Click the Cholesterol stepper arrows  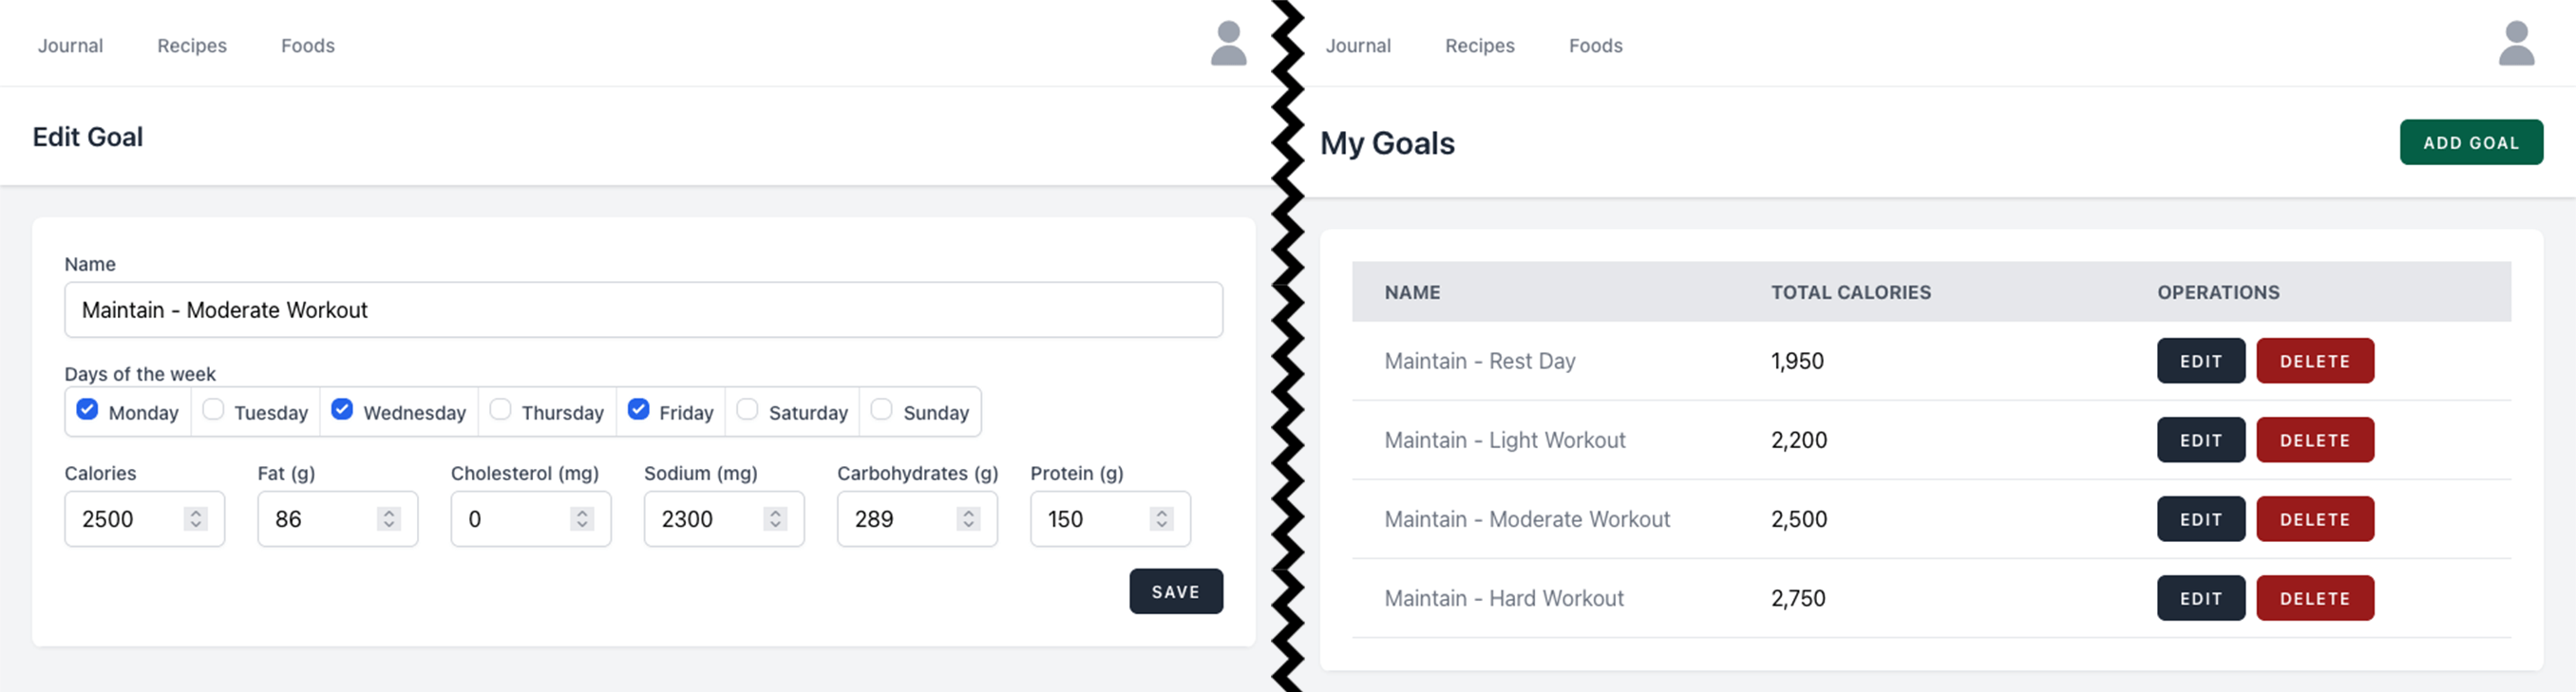(x=582, y=519)
